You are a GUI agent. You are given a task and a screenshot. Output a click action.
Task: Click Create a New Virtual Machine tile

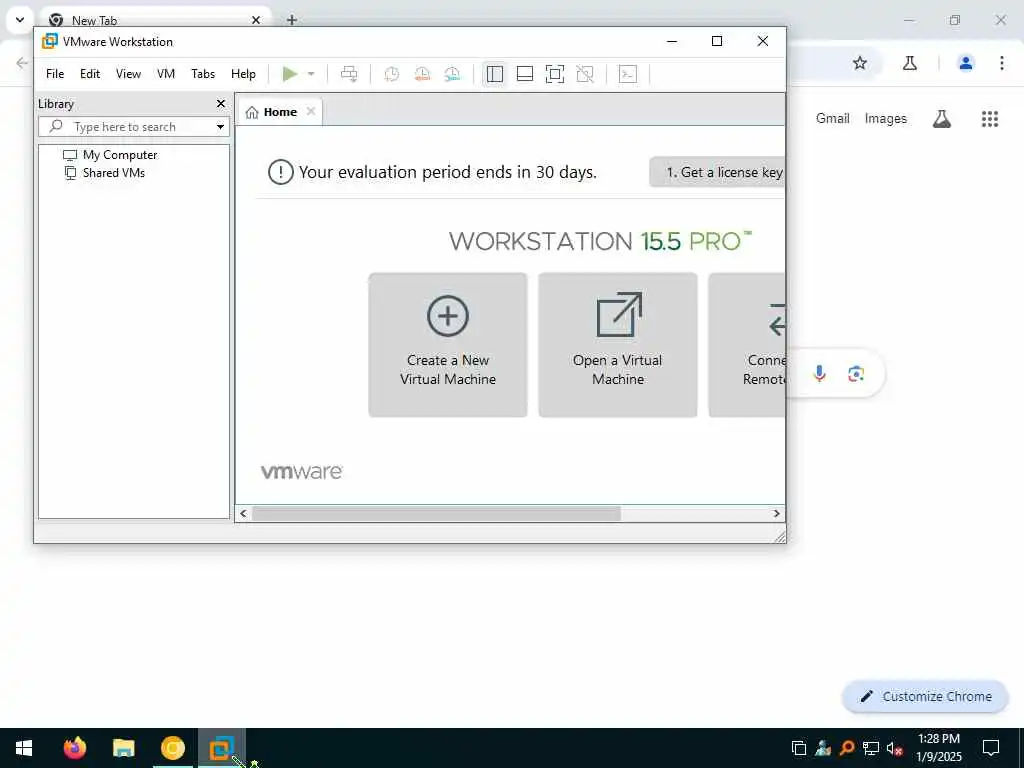[x=448, y=345]
